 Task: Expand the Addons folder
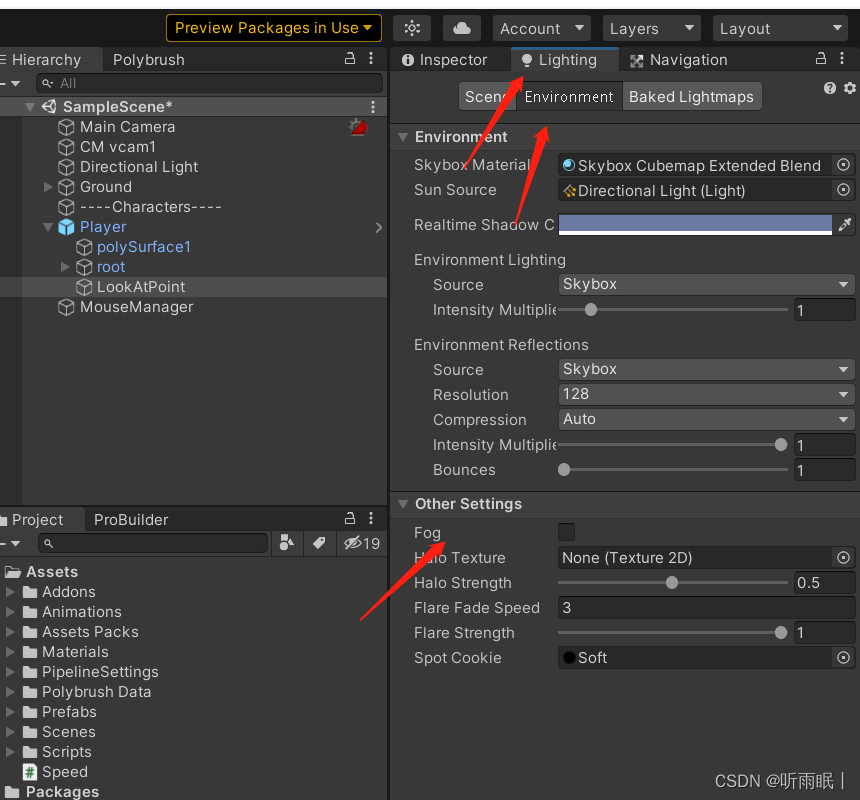(x=9, y=592)
